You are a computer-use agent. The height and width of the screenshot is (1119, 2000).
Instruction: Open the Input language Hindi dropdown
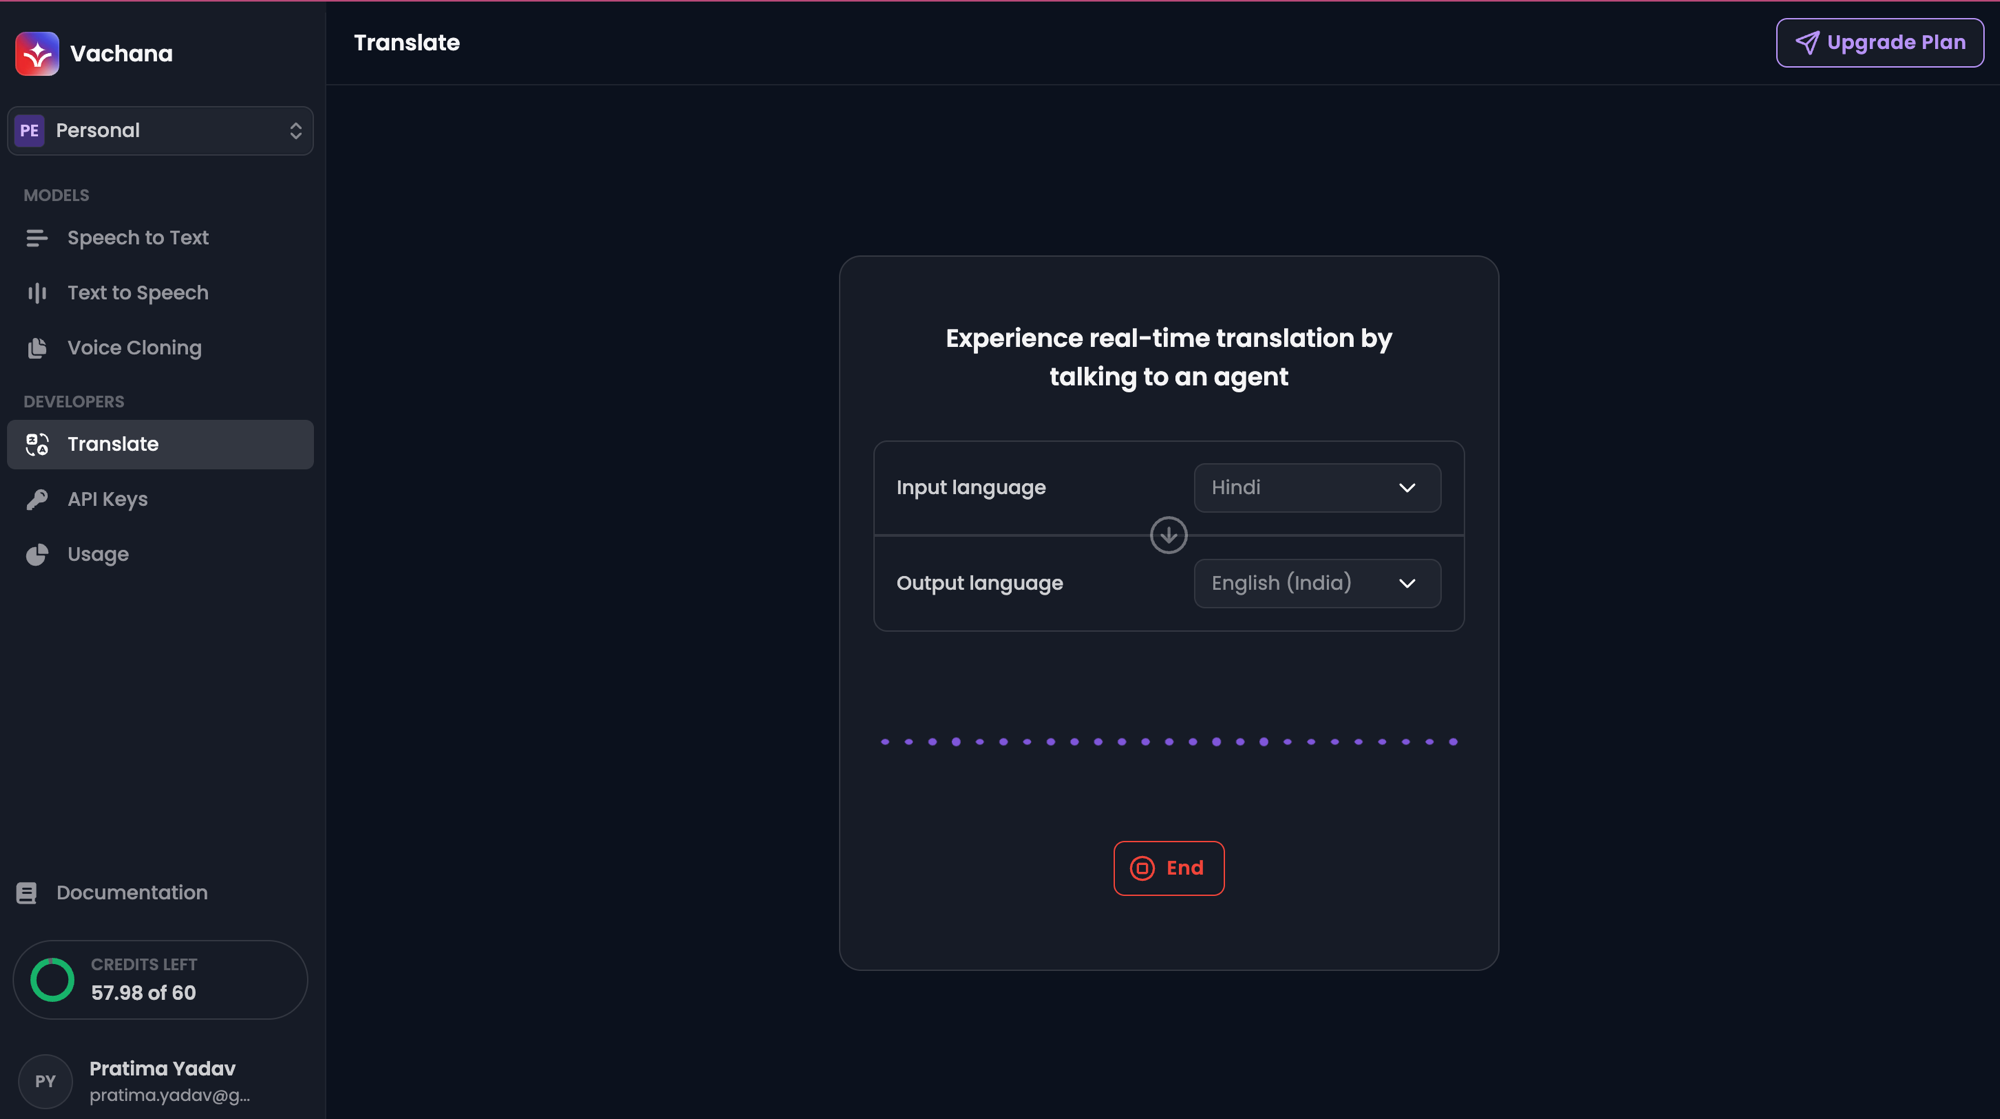click(1317, 488)
